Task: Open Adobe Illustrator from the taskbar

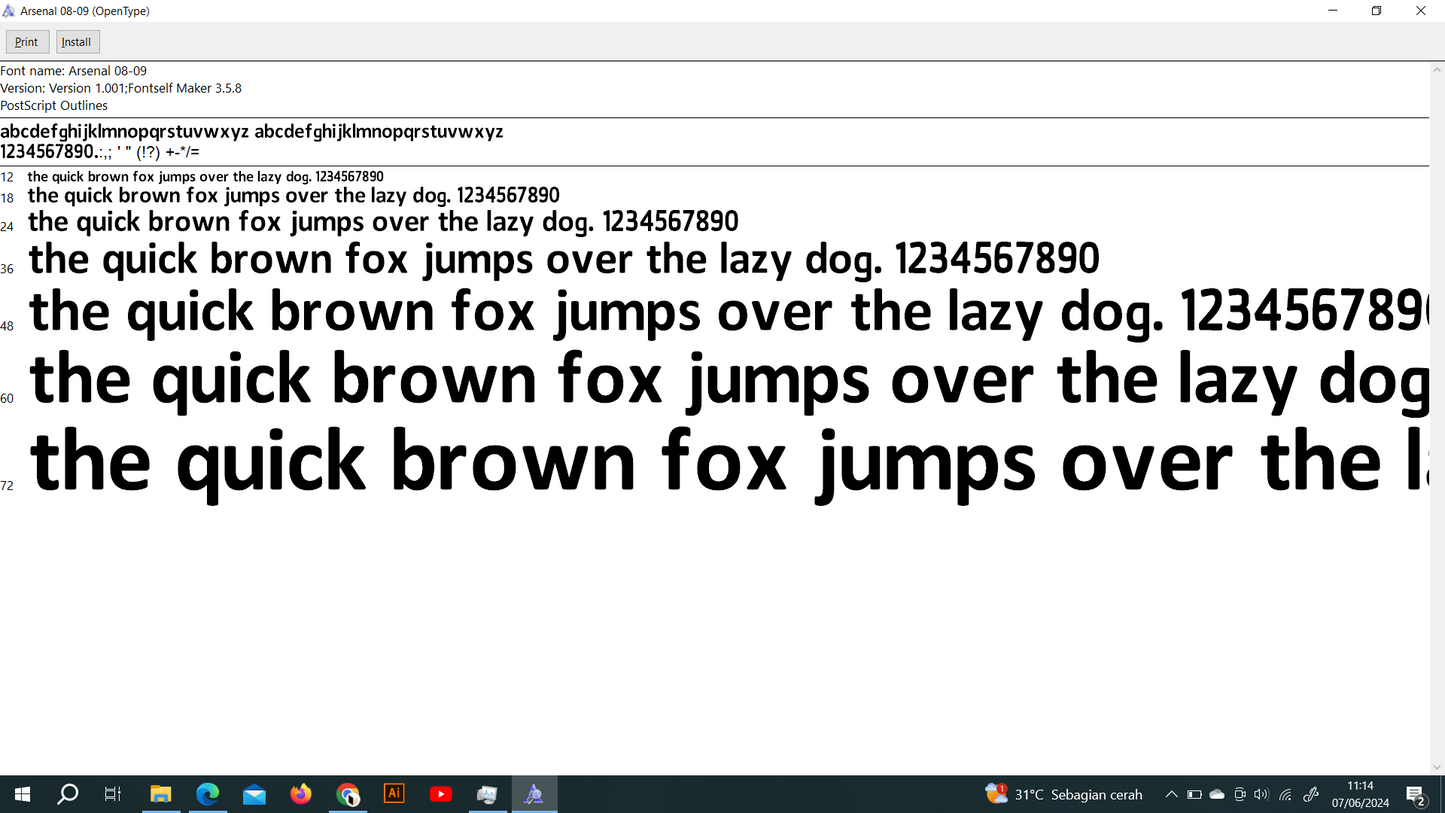Action: point(394,794)
